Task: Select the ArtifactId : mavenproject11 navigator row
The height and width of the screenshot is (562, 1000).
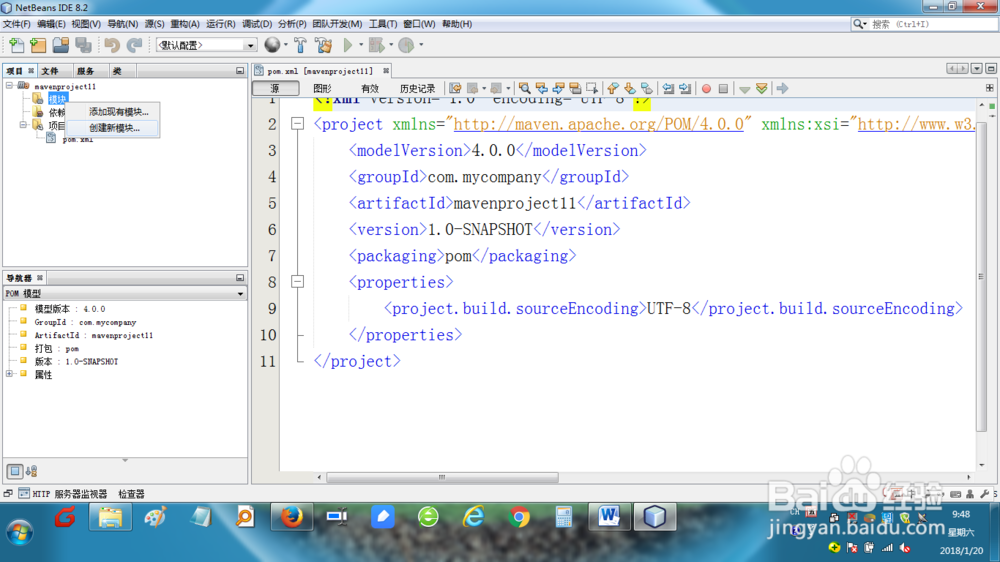Action: tap(93, 335)
